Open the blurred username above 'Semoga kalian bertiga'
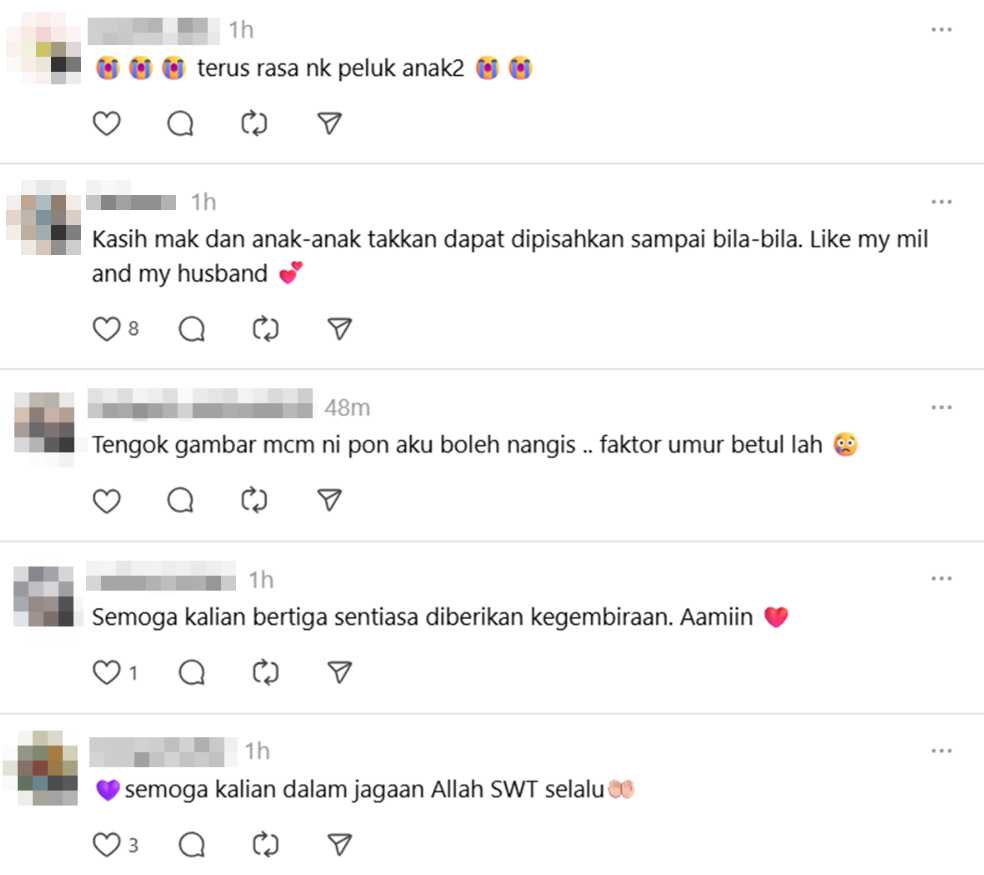 click(x=161, y=576)
